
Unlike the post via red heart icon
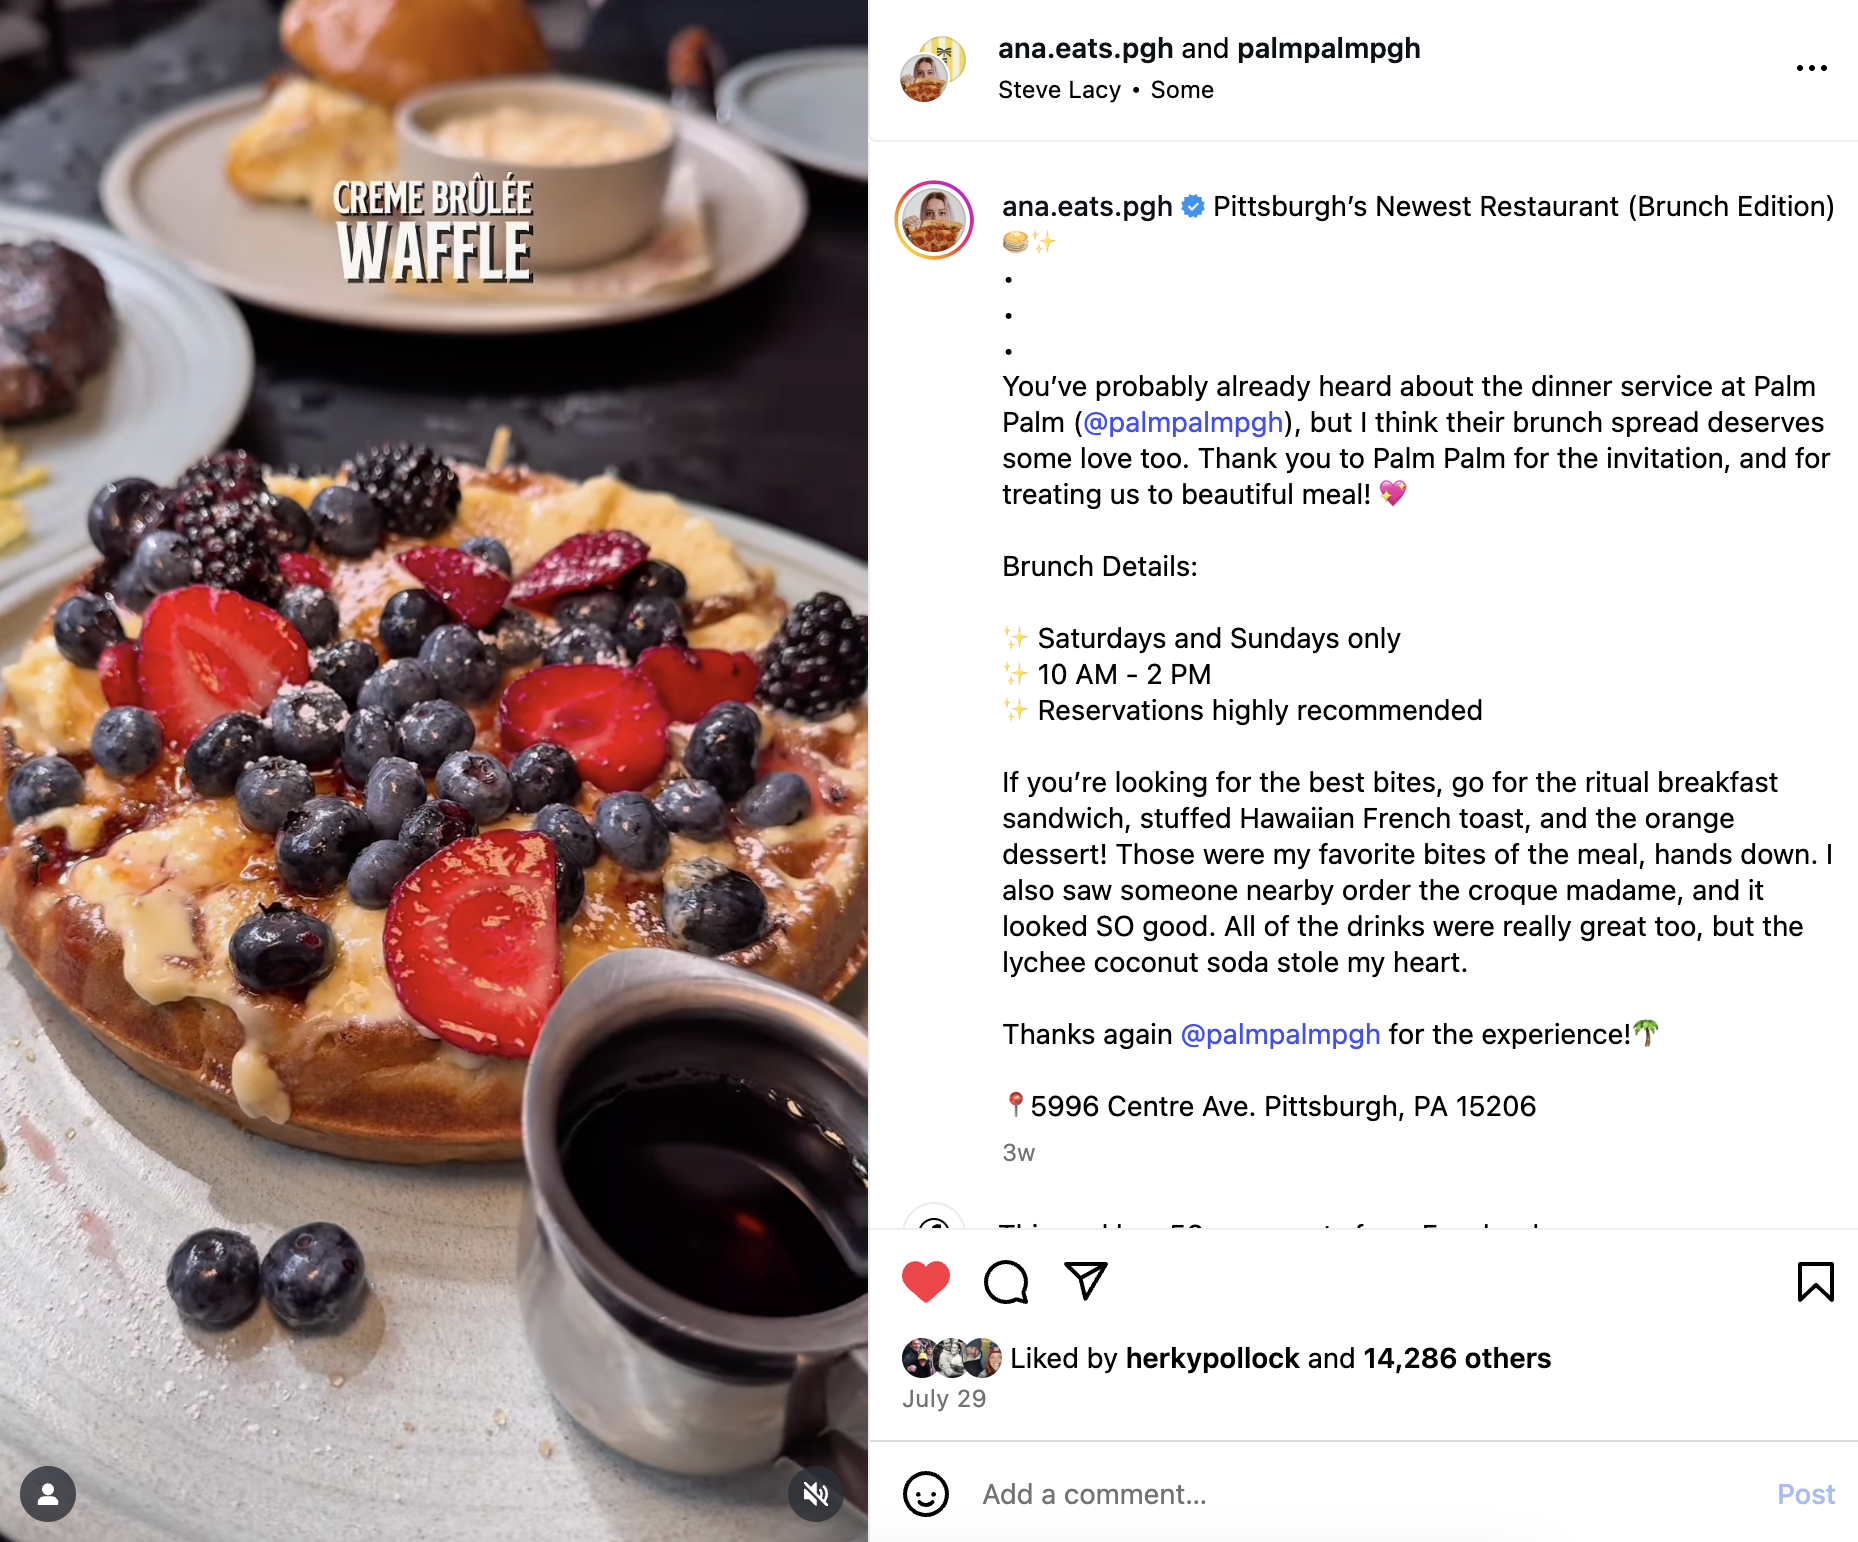click(925, 1282)
